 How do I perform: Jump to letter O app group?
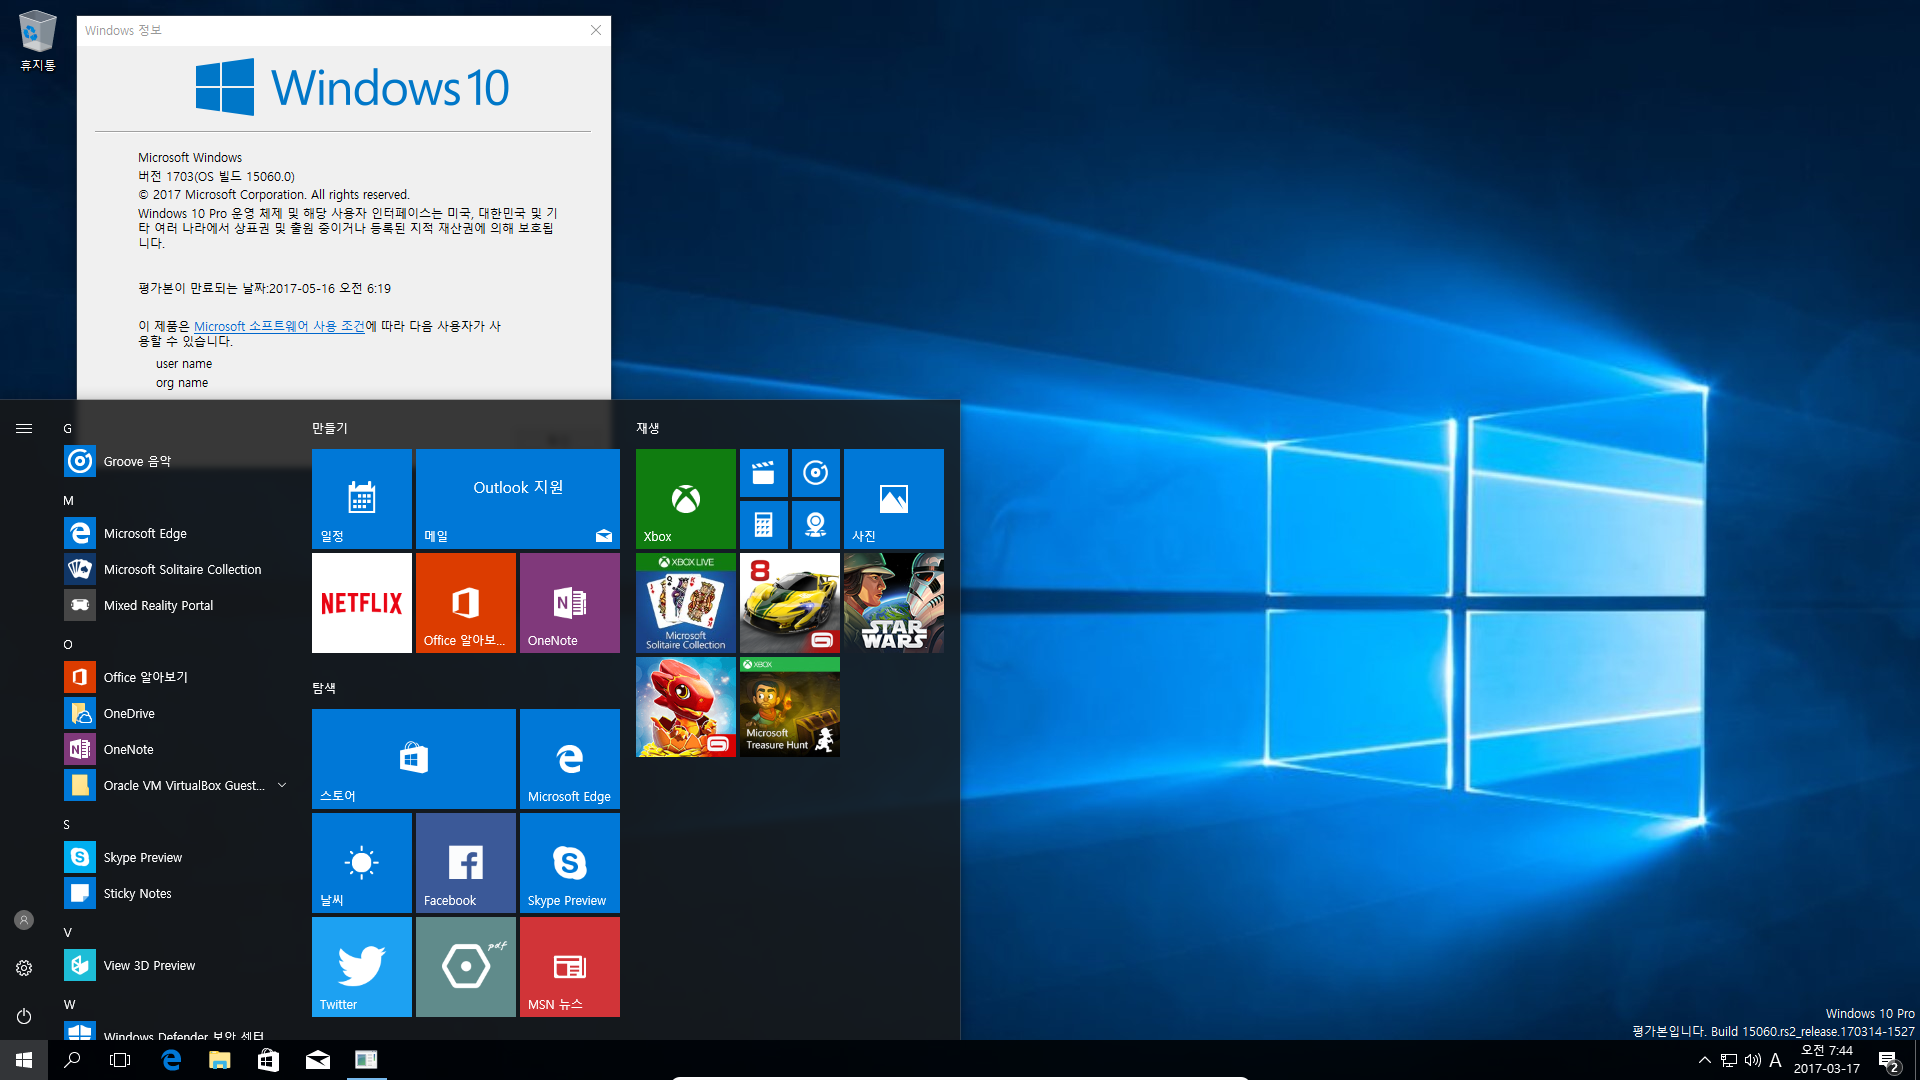click(x=68, y=644)
